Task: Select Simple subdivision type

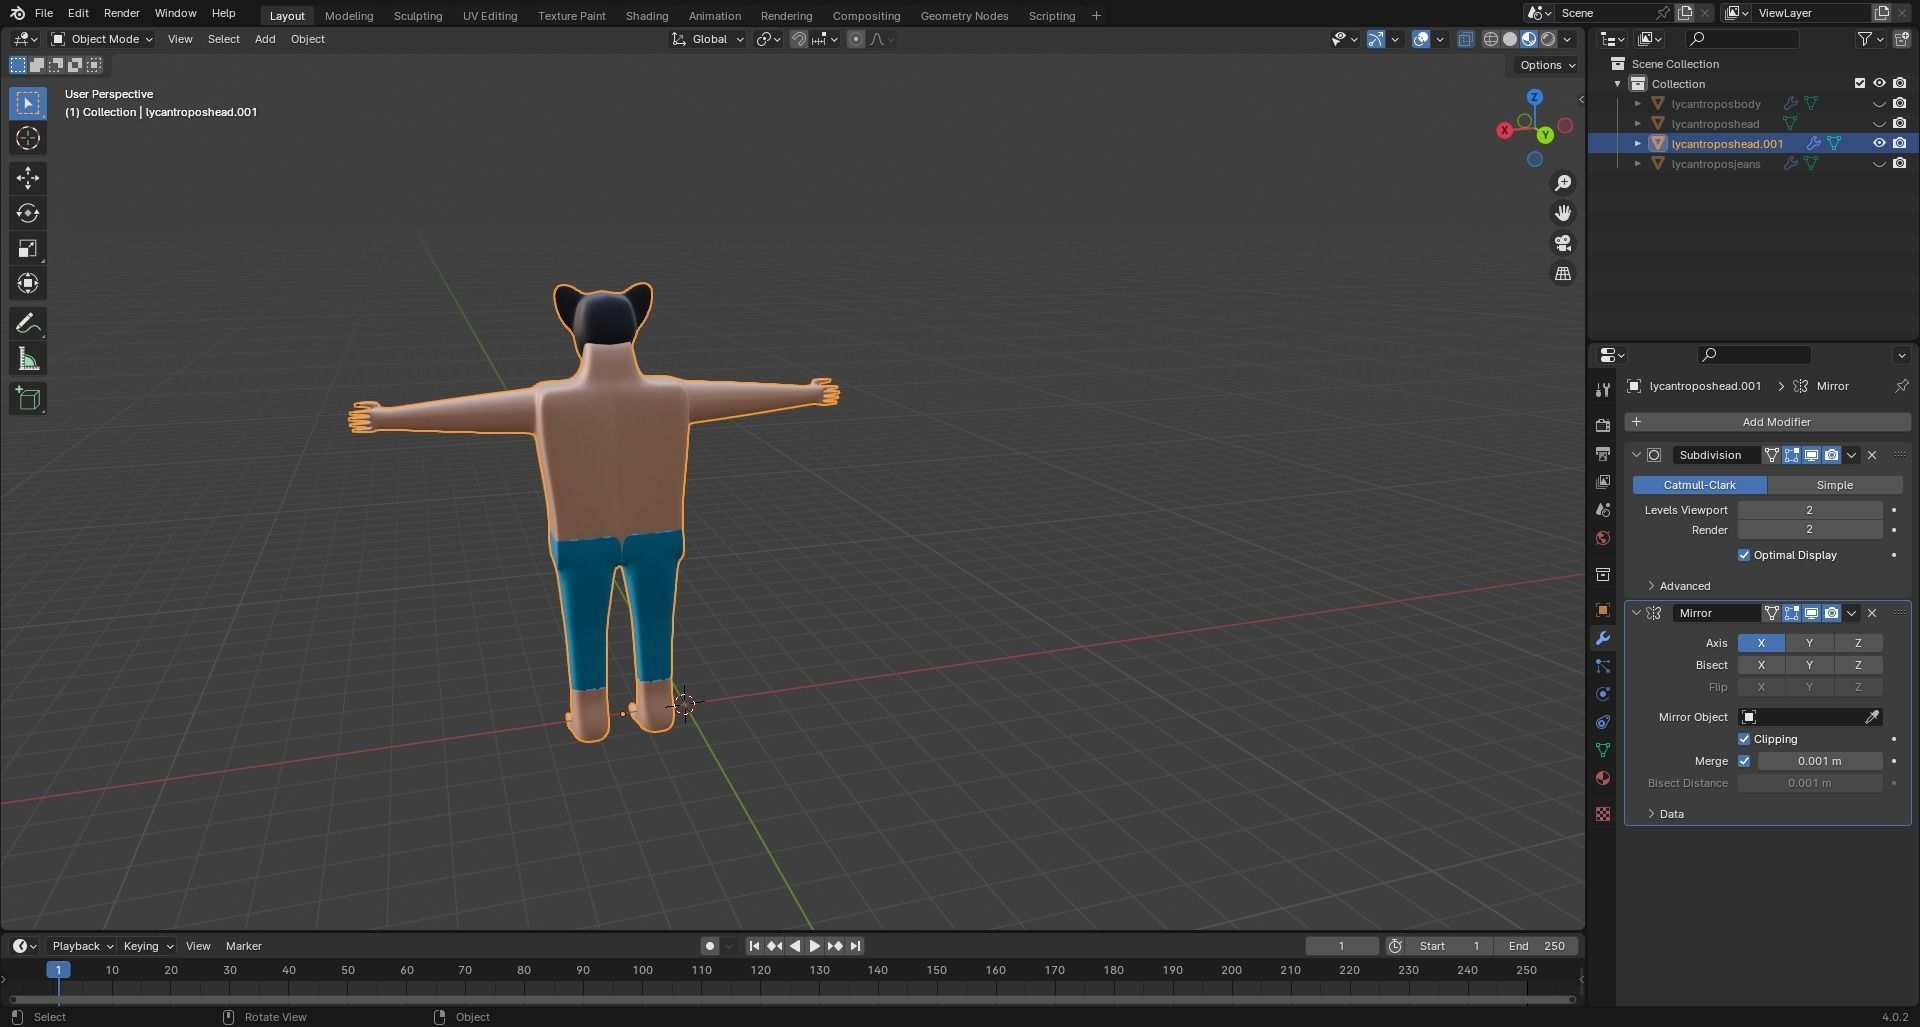Action: coord(1834,485)
